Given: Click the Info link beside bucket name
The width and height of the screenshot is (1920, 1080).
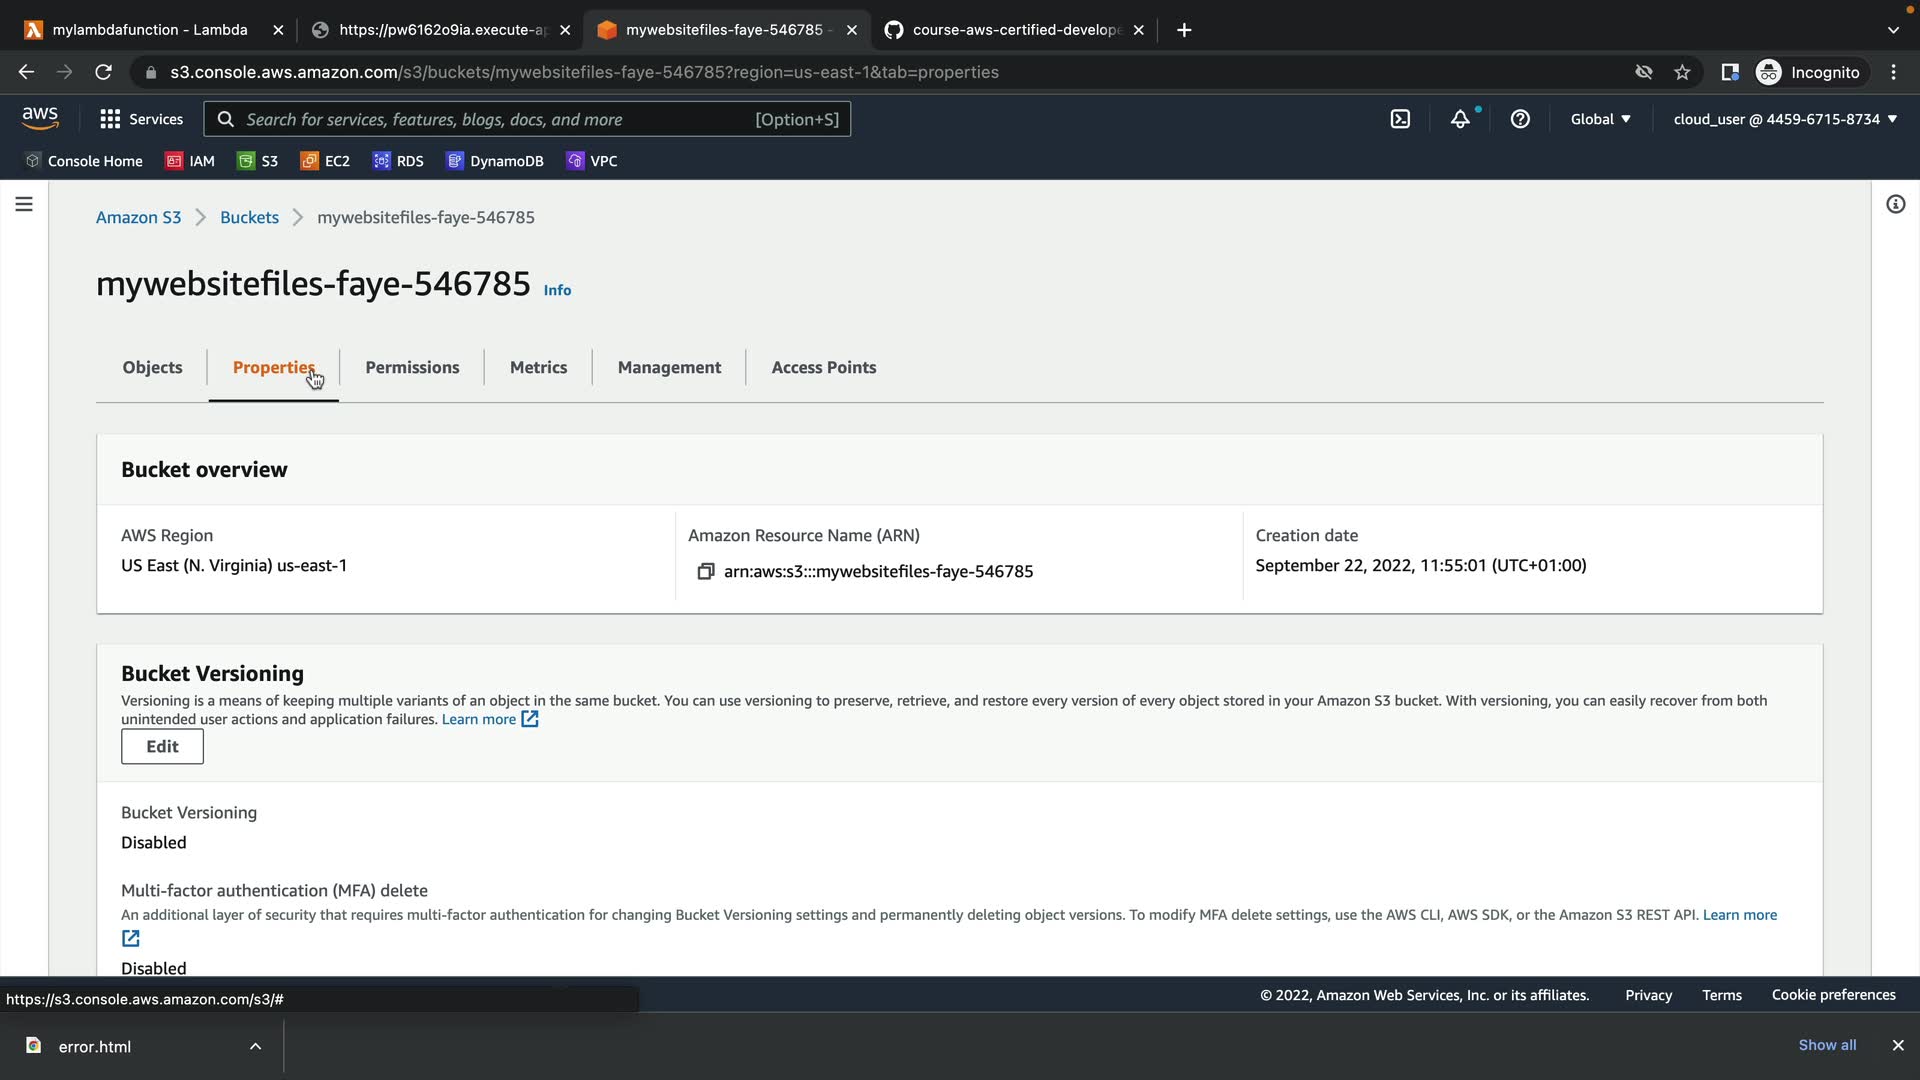Looking at the screenshot, I should coord(557,290).
